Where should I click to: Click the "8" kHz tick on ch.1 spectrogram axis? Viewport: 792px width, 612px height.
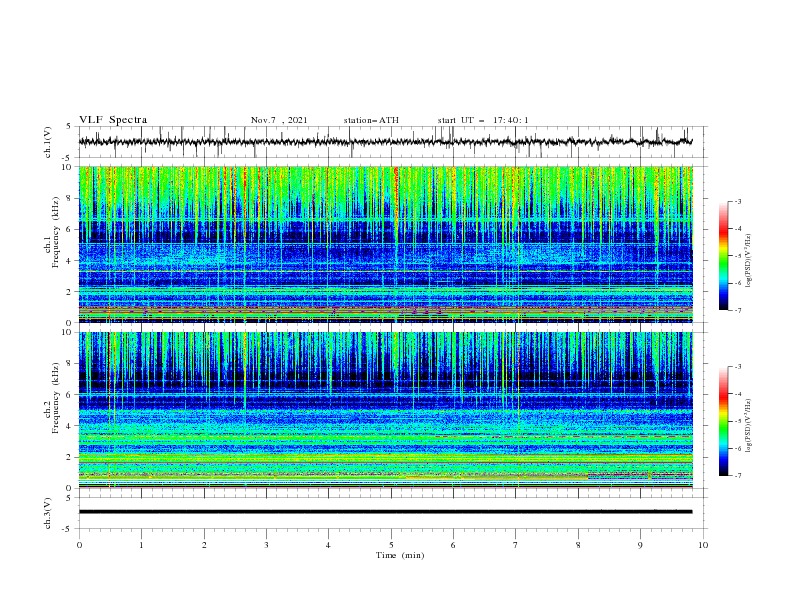point(71,198)
